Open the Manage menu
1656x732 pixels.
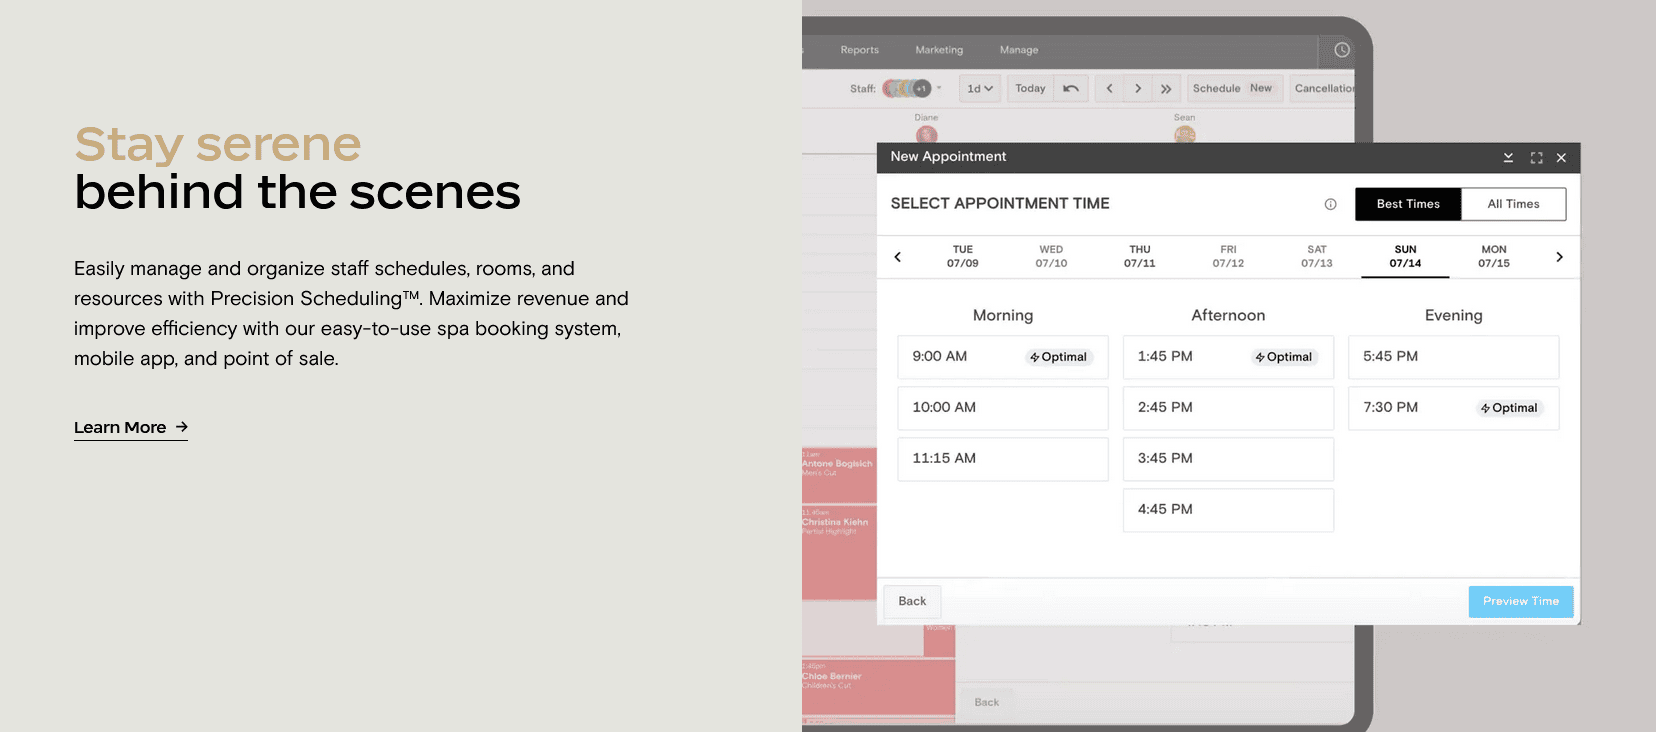pos(1019,50)
